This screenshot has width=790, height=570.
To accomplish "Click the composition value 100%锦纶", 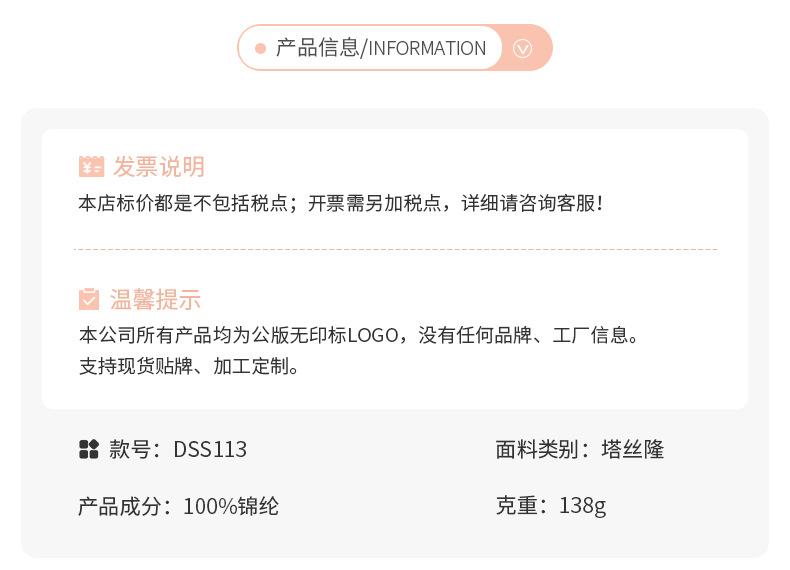I will click(230, 506).
